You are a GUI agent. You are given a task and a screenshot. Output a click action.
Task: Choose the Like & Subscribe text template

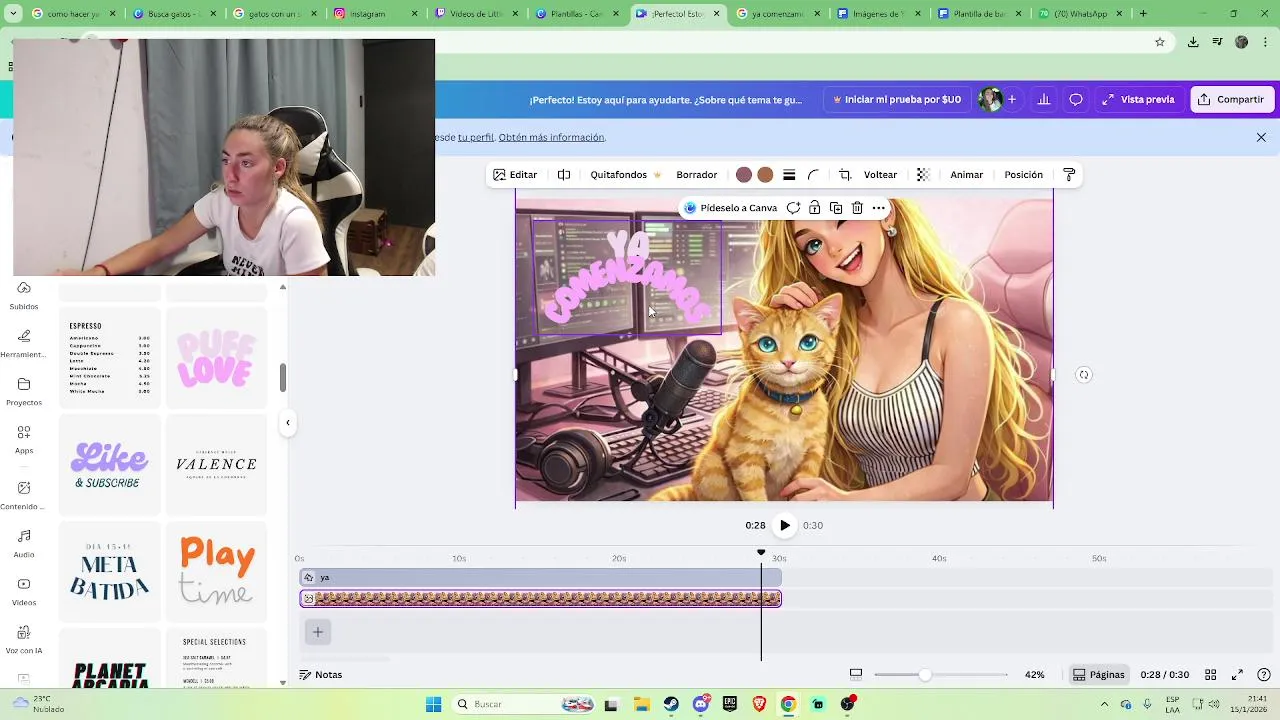click(110, 465)
